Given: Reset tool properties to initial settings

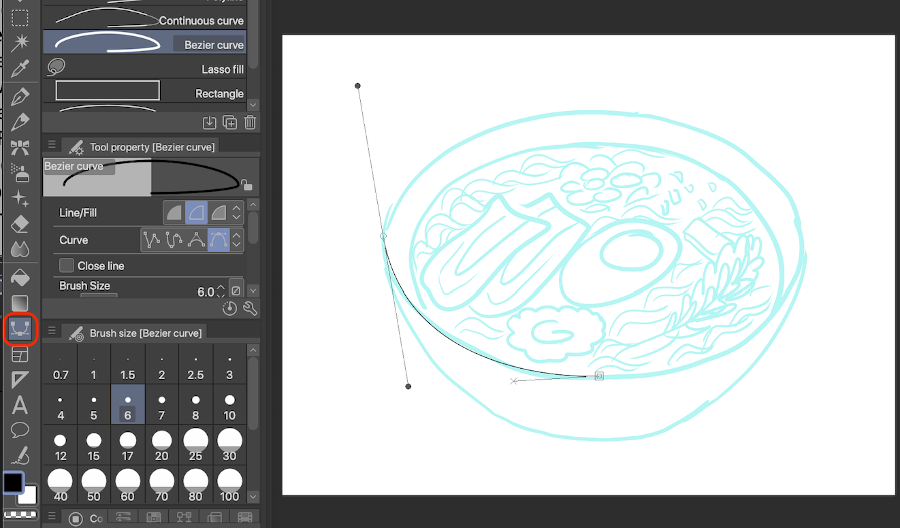Looking at the screenshot, I should coord(230,309).
